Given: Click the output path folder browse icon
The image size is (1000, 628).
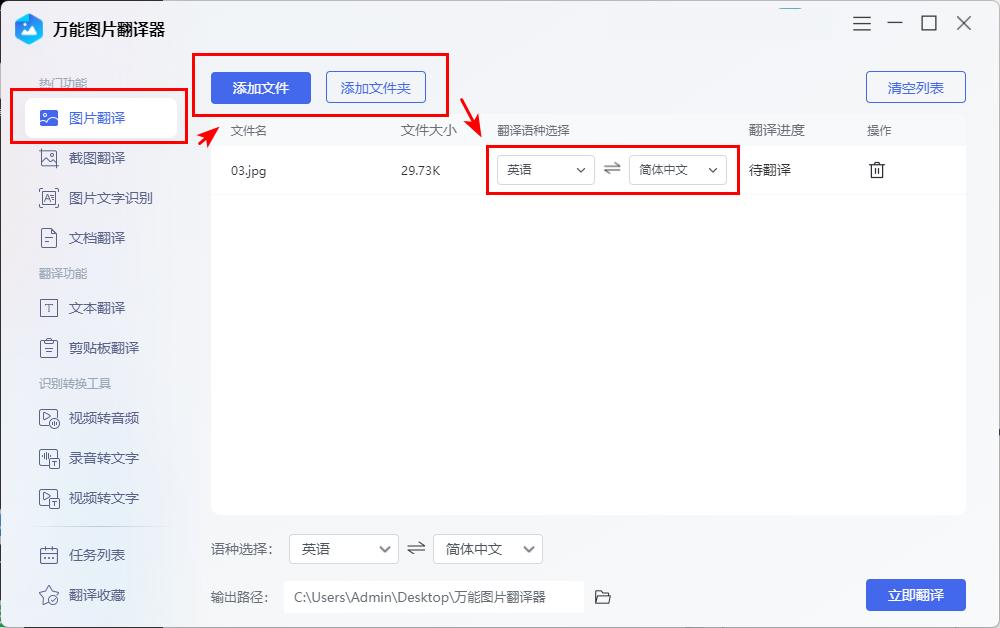Looking at the screenshot, I should click(602, 595).
